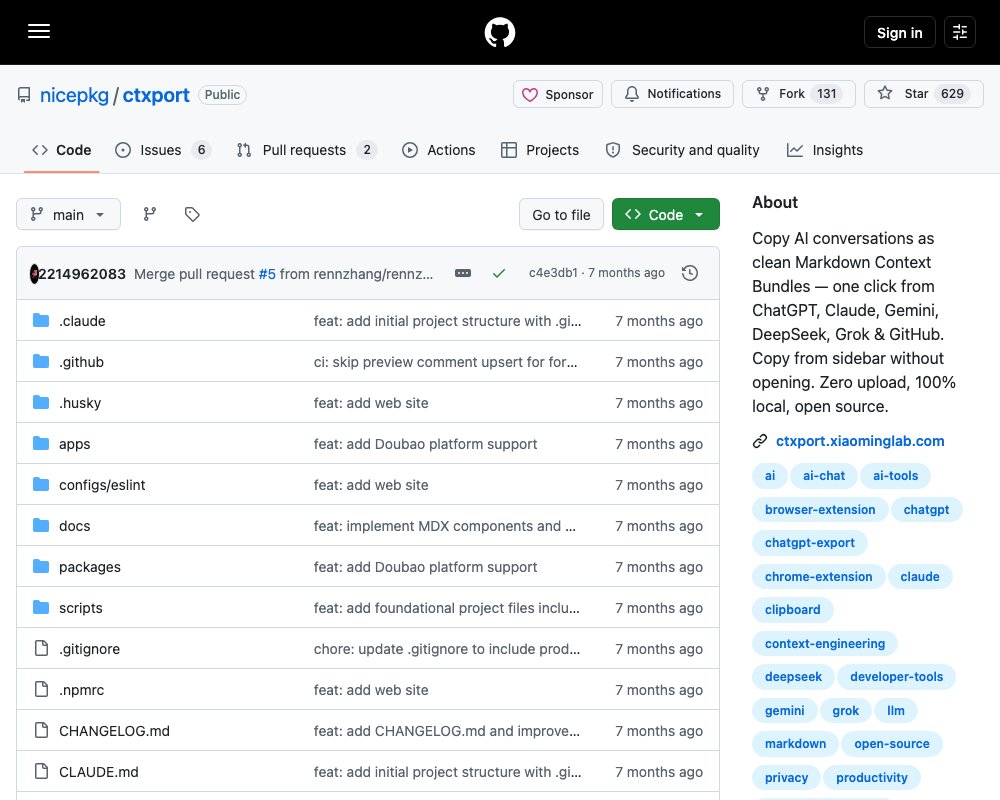Fork the repository with Fork button
This screenshot has height=800, width=1000.
[798, 94]
